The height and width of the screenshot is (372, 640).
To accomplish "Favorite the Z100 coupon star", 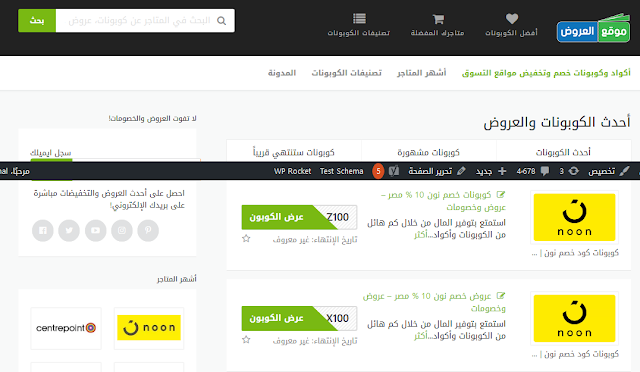I will 246,238.
